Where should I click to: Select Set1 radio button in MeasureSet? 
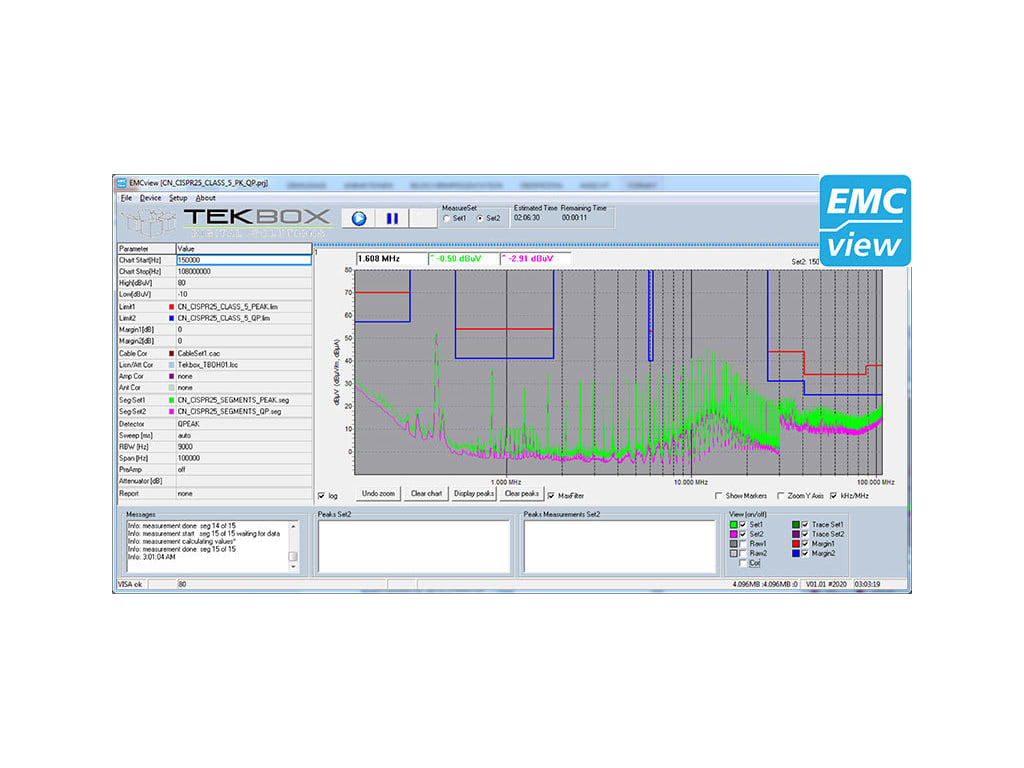(x=446, y=218)
